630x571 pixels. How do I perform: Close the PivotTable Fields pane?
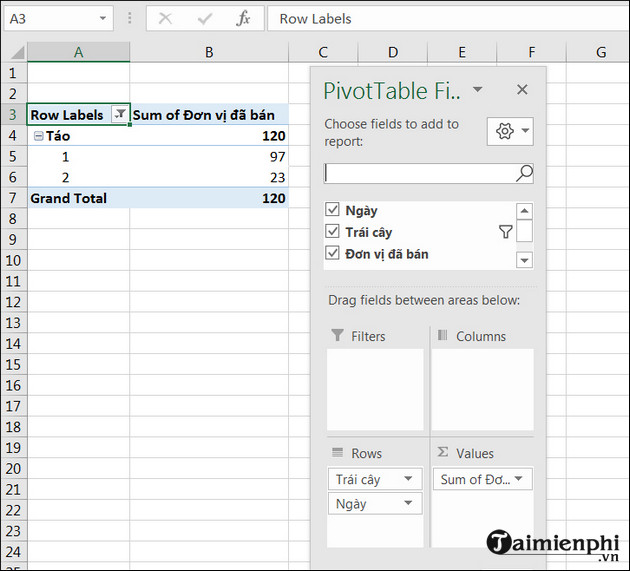[x=522, y=89]
